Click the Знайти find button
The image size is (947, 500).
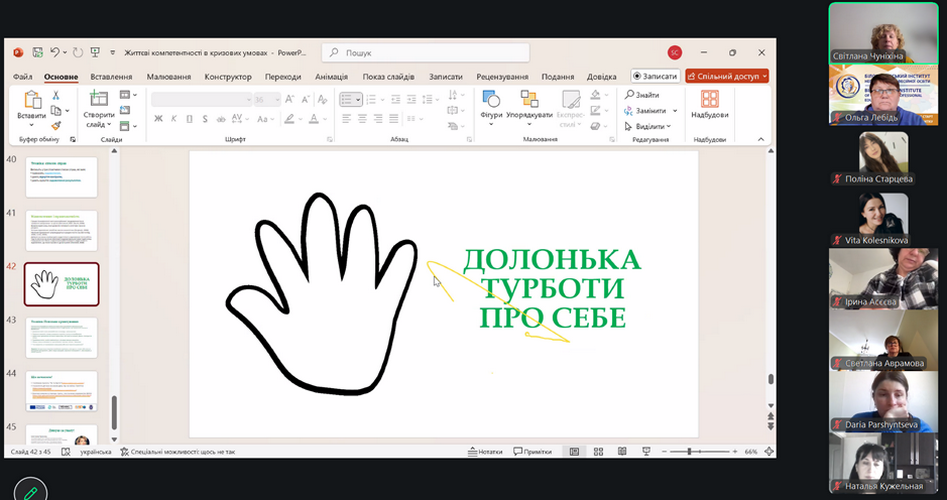641,94
